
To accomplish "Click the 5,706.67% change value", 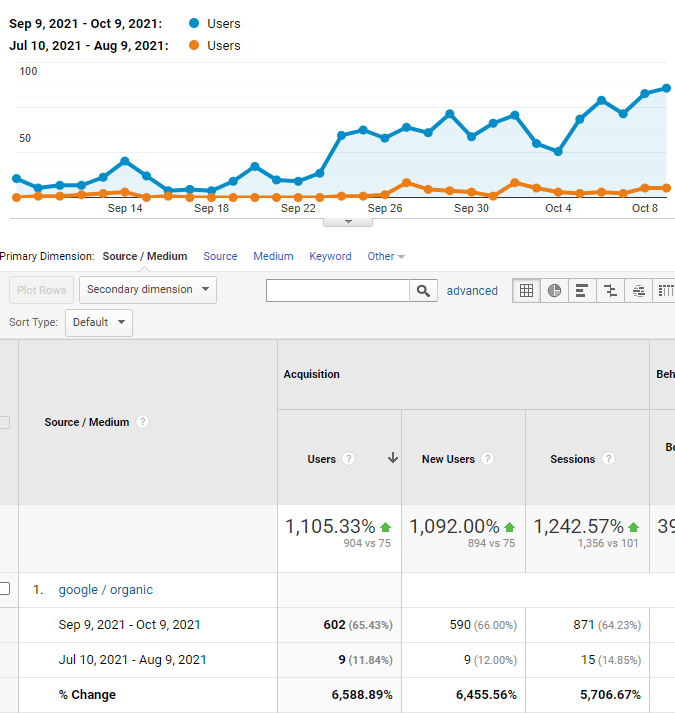I will [610, 695].
